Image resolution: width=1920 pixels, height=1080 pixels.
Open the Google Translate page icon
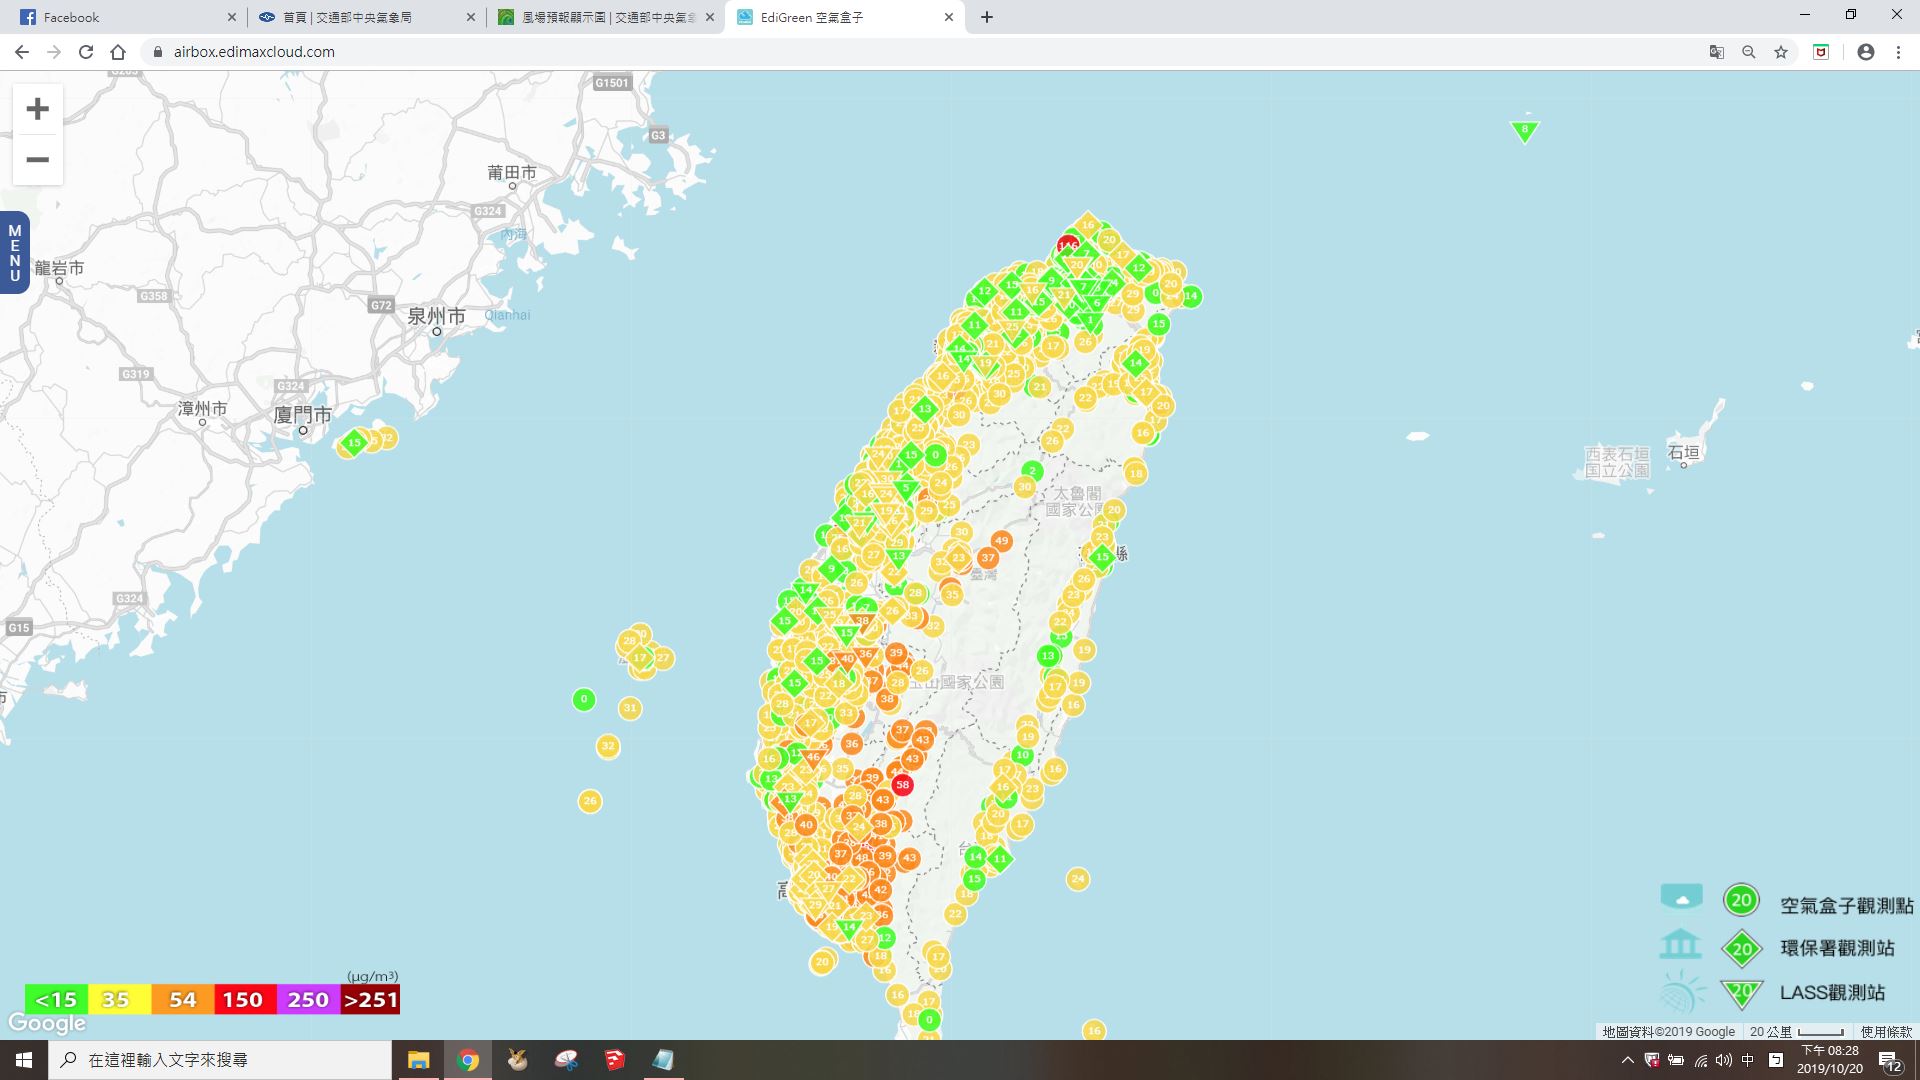click(x=1717, y=52)
